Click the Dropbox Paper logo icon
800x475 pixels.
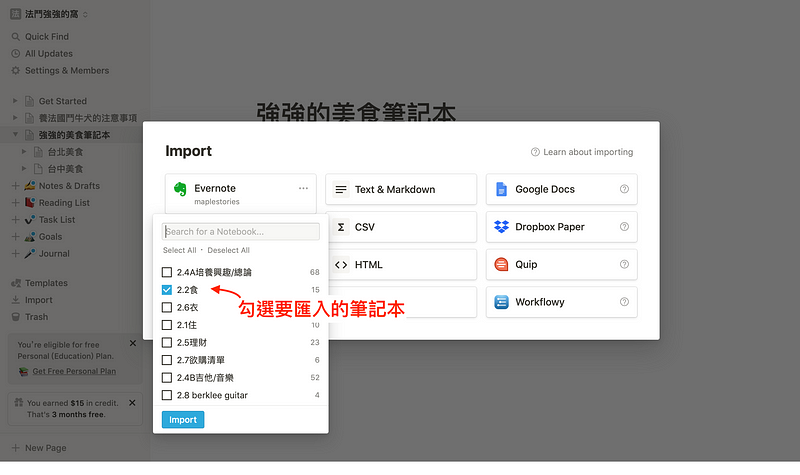(x=502, y=227)
